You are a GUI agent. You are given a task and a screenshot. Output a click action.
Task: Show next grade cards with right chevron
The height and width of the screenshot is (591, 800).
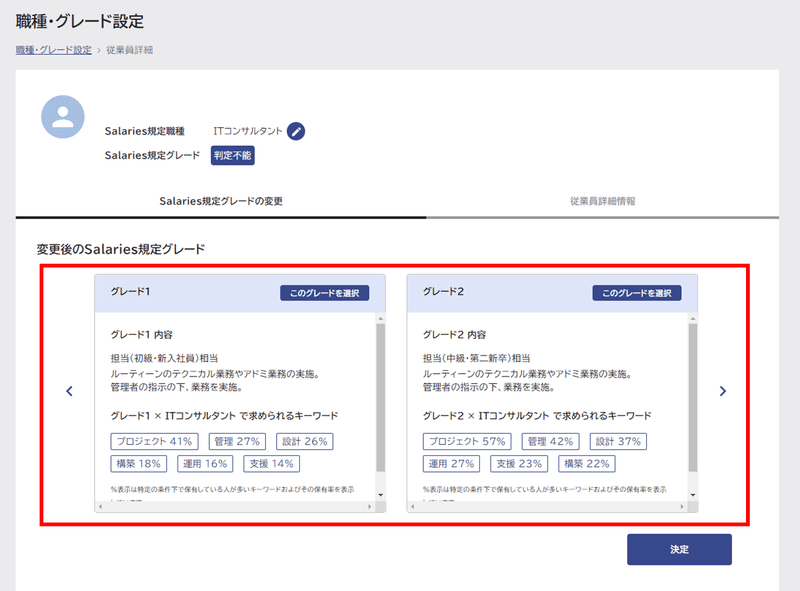(x=722, y=391)
